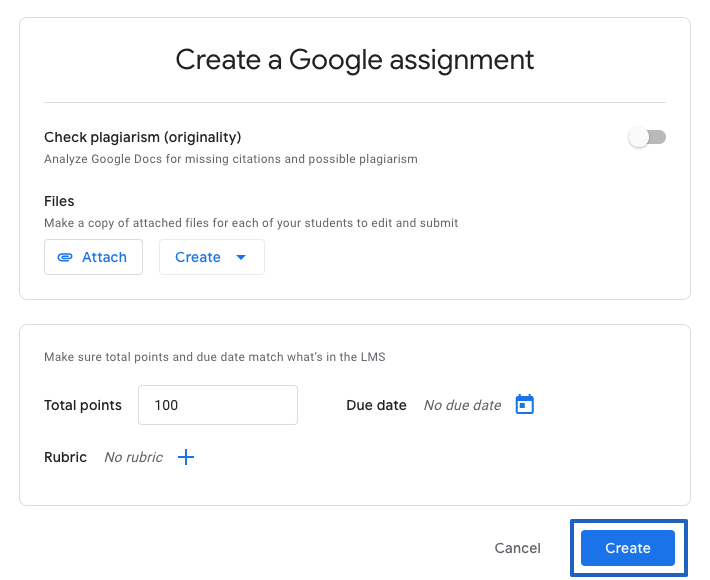The width and height of the screenshot is (710, 580).
Task: Expand the Create files dropdown arrow
Action: (x=241, y=257)
